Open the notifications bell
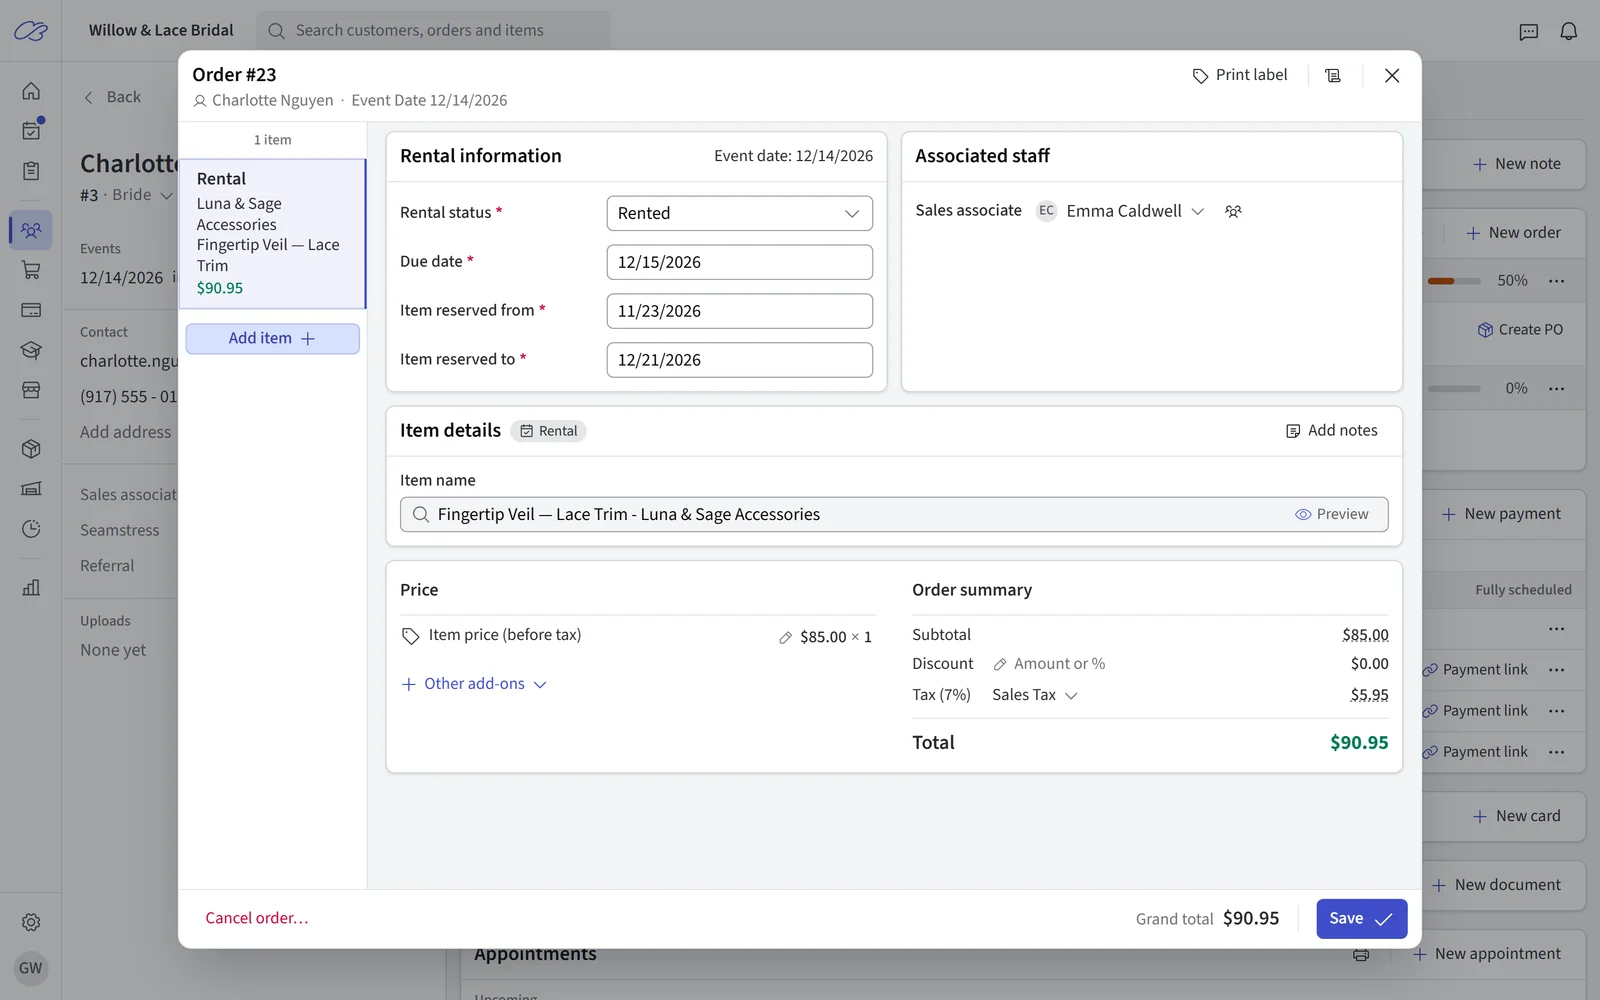Viewport: 1600px width, 1000px height. coord(1568,31)
